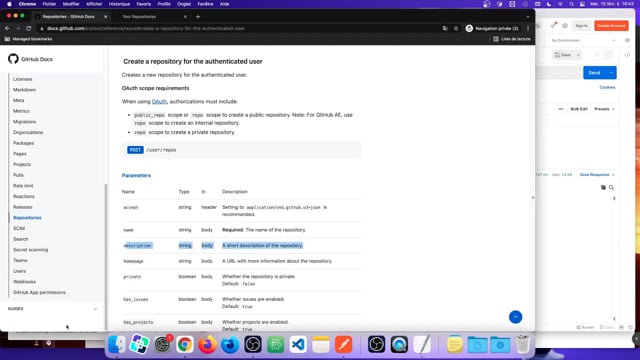This screenshot has height=360, width=640.
Task: Open Rate limit in the docs sidebar
Action: click(x=23, y=186)
